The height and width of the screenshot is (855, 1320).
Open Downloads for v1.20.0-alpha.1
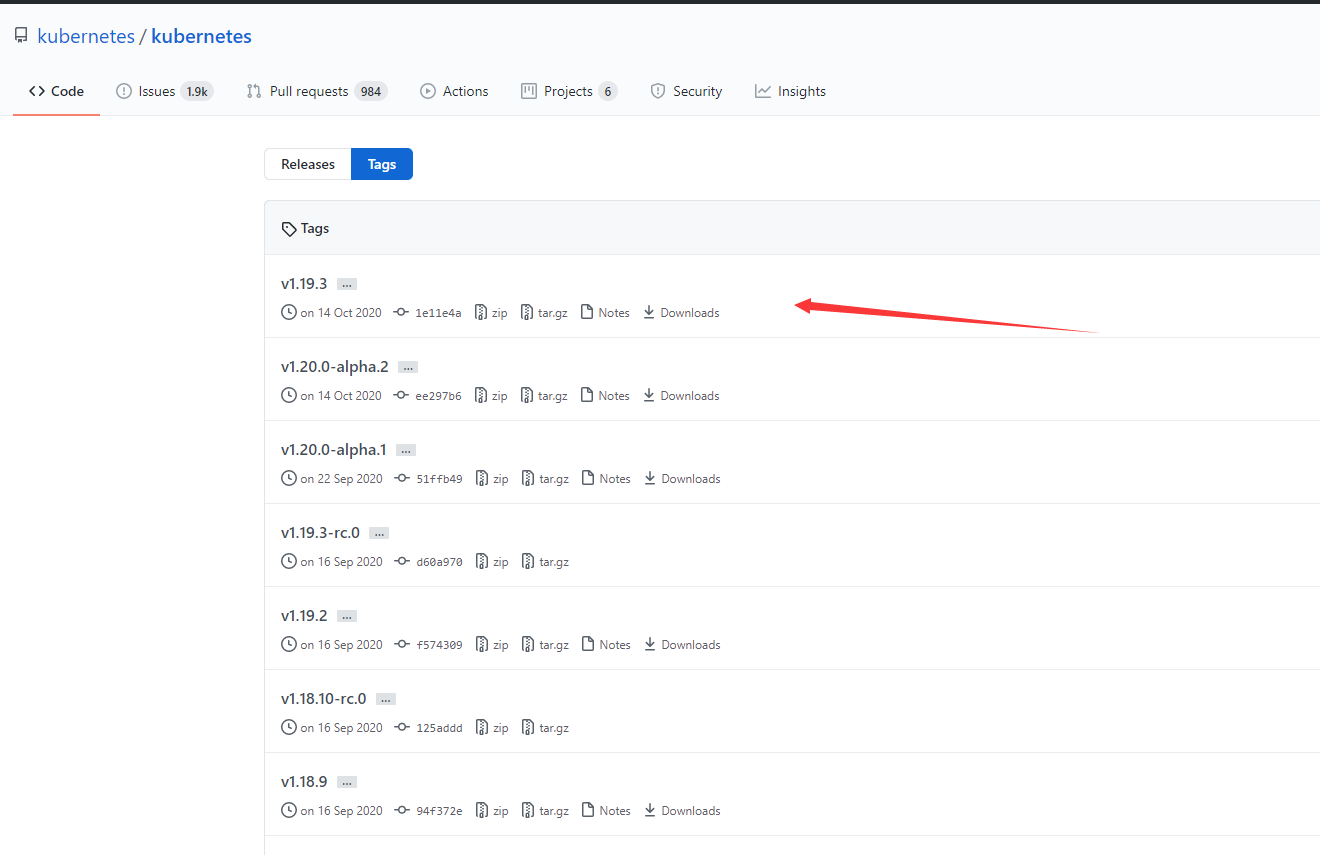point(682,479)
